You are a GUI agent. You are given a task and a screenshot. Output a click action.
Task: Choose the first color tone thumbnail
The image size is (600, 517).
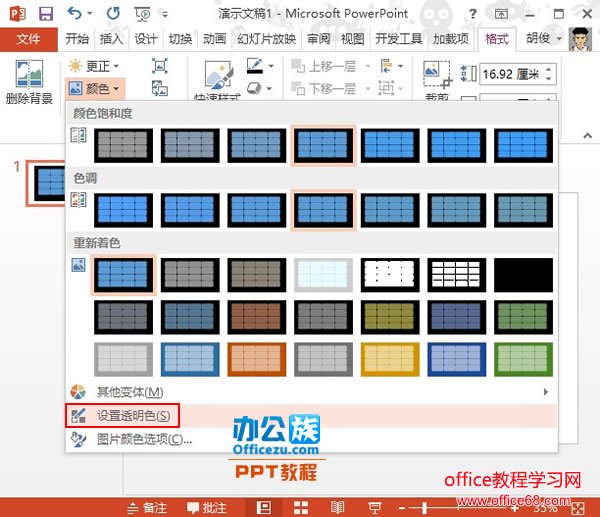pos(123,210)
